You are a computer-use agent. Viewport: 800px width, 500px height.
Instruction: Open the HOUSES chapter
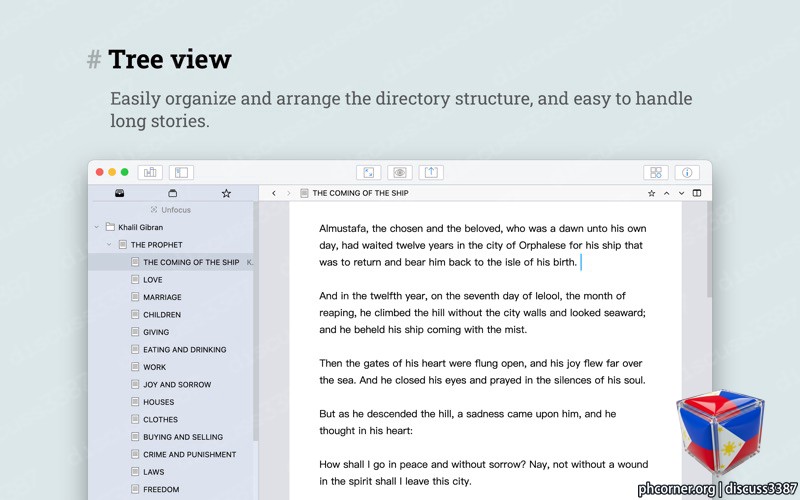pyautogui.click(x=158, y=402)
